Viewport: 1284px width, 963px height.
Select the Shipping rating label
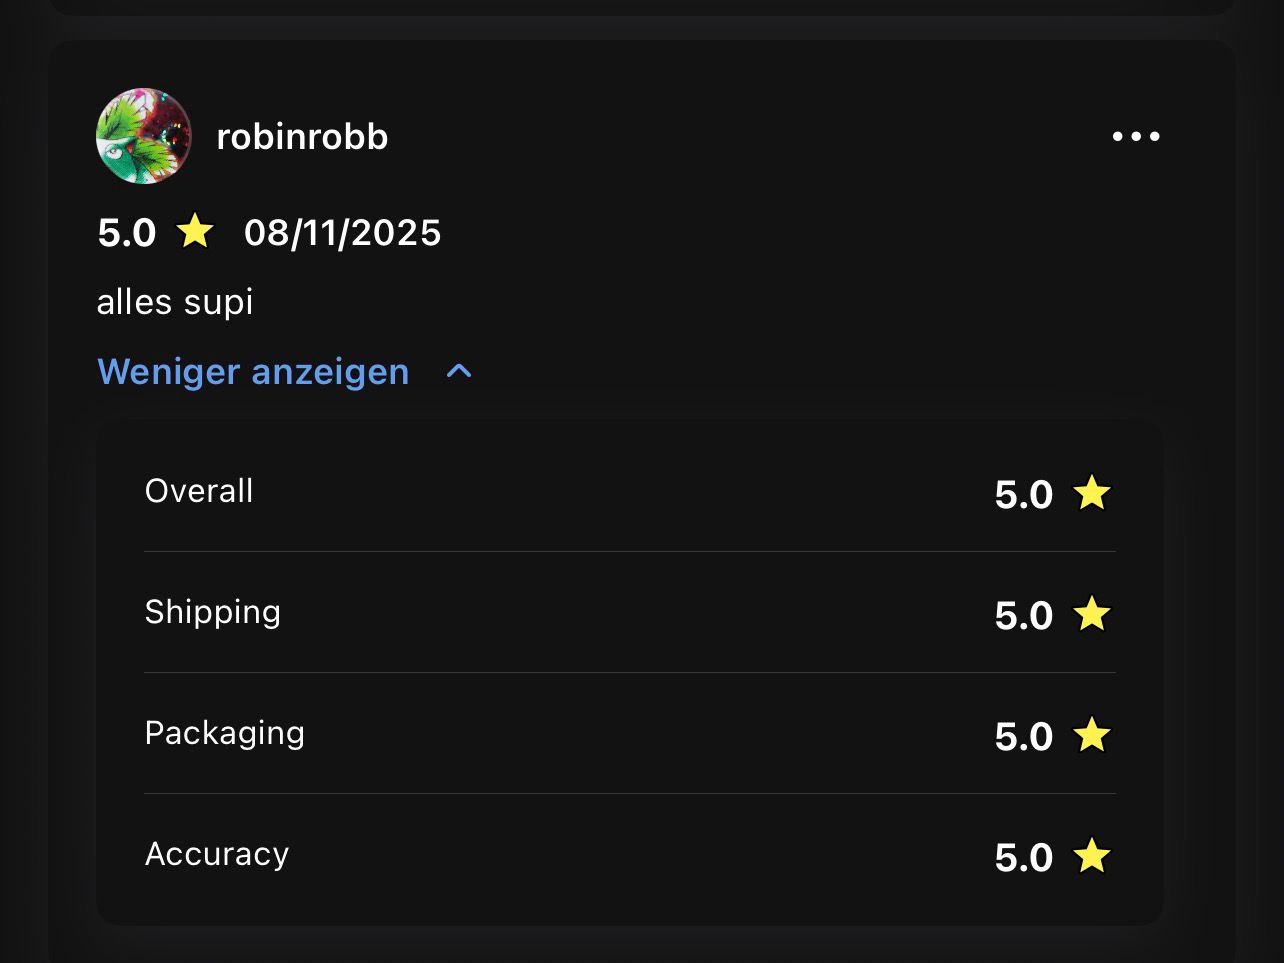[x=213, y=612]
